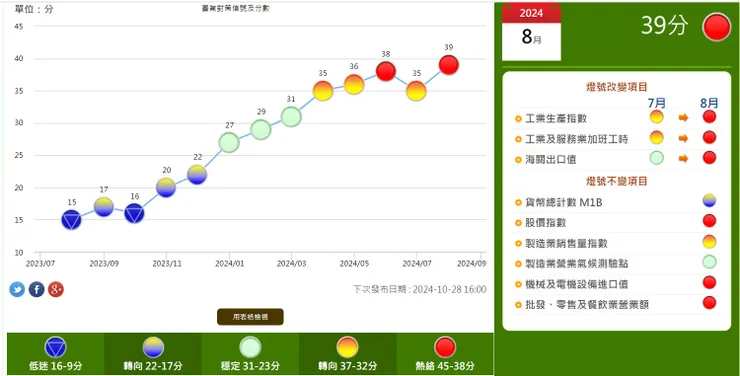Click August red light for 海關出口值

709,158
